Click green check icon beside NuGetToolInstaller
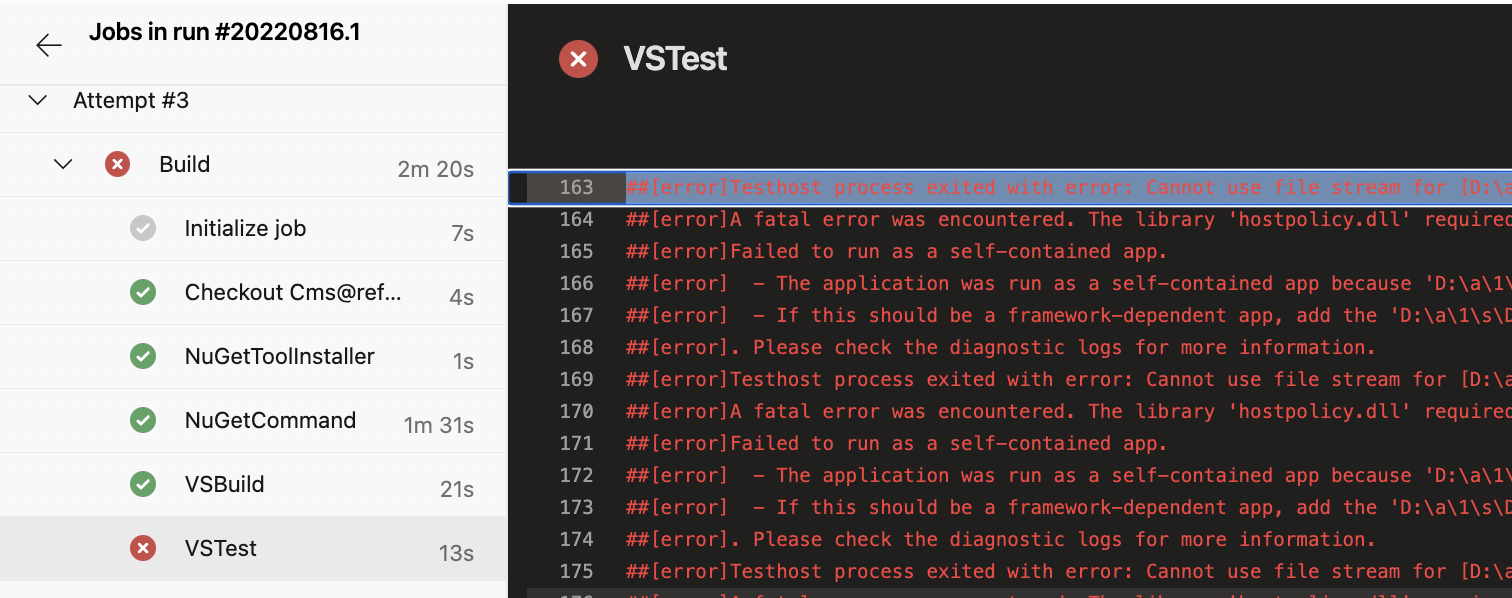Screen dimensions: 1512x598 coord(143,356)
